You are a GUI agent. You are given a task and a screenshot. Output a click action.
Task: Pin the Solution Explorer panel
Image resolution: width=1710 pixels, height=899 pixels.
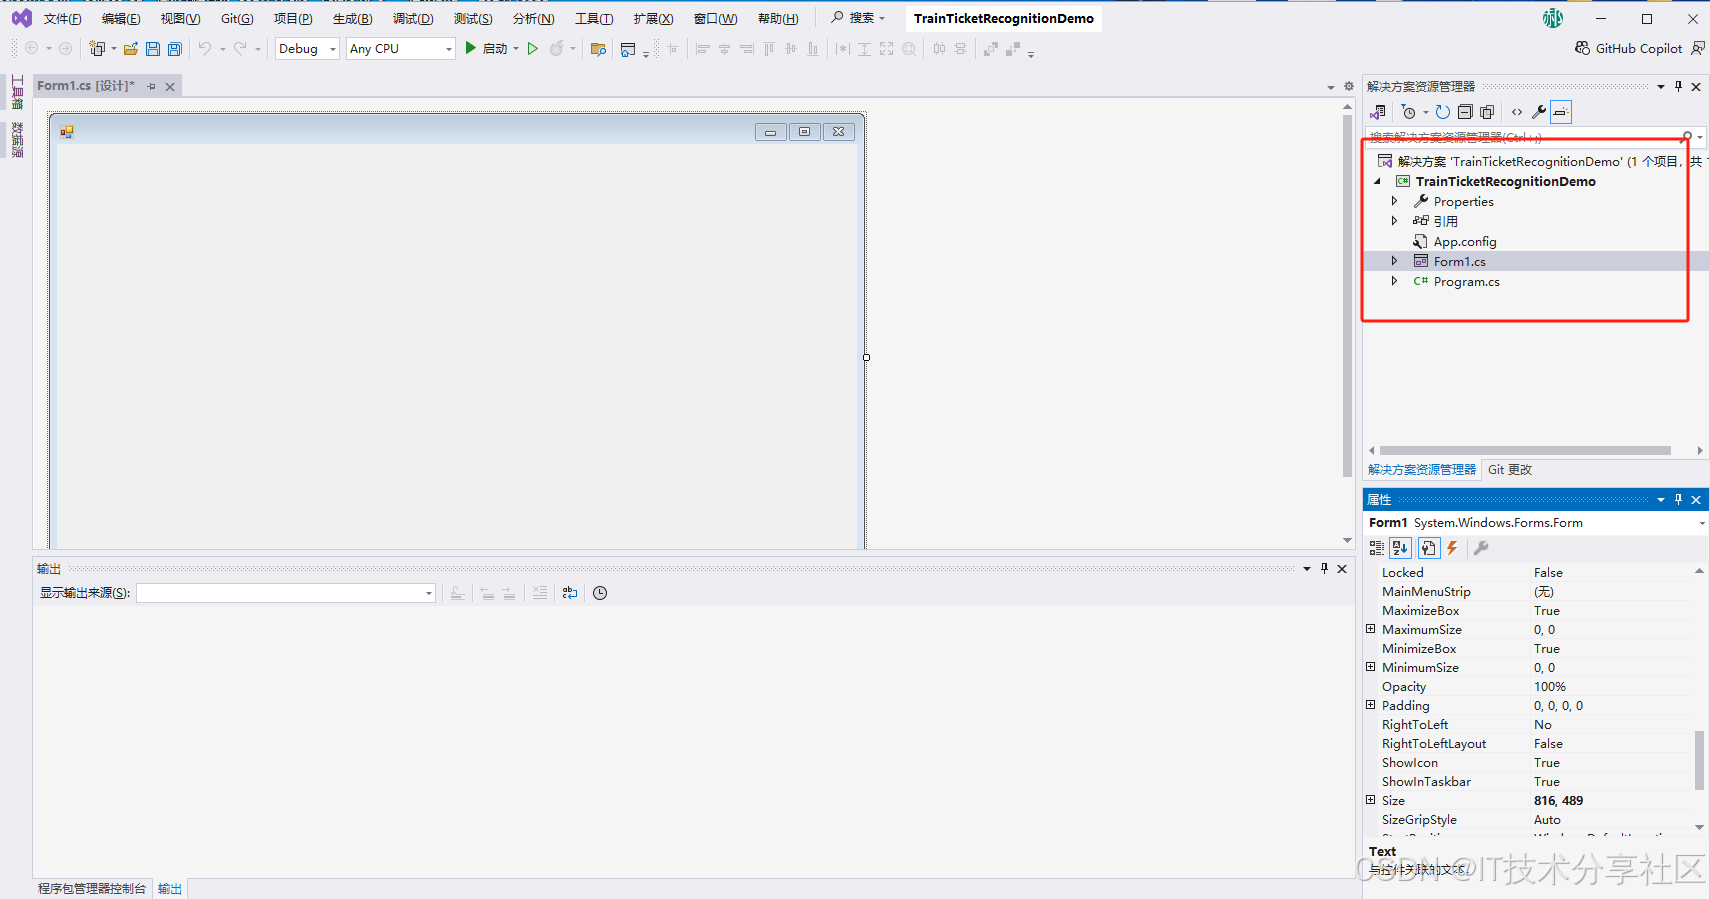tap(1678, 86)
